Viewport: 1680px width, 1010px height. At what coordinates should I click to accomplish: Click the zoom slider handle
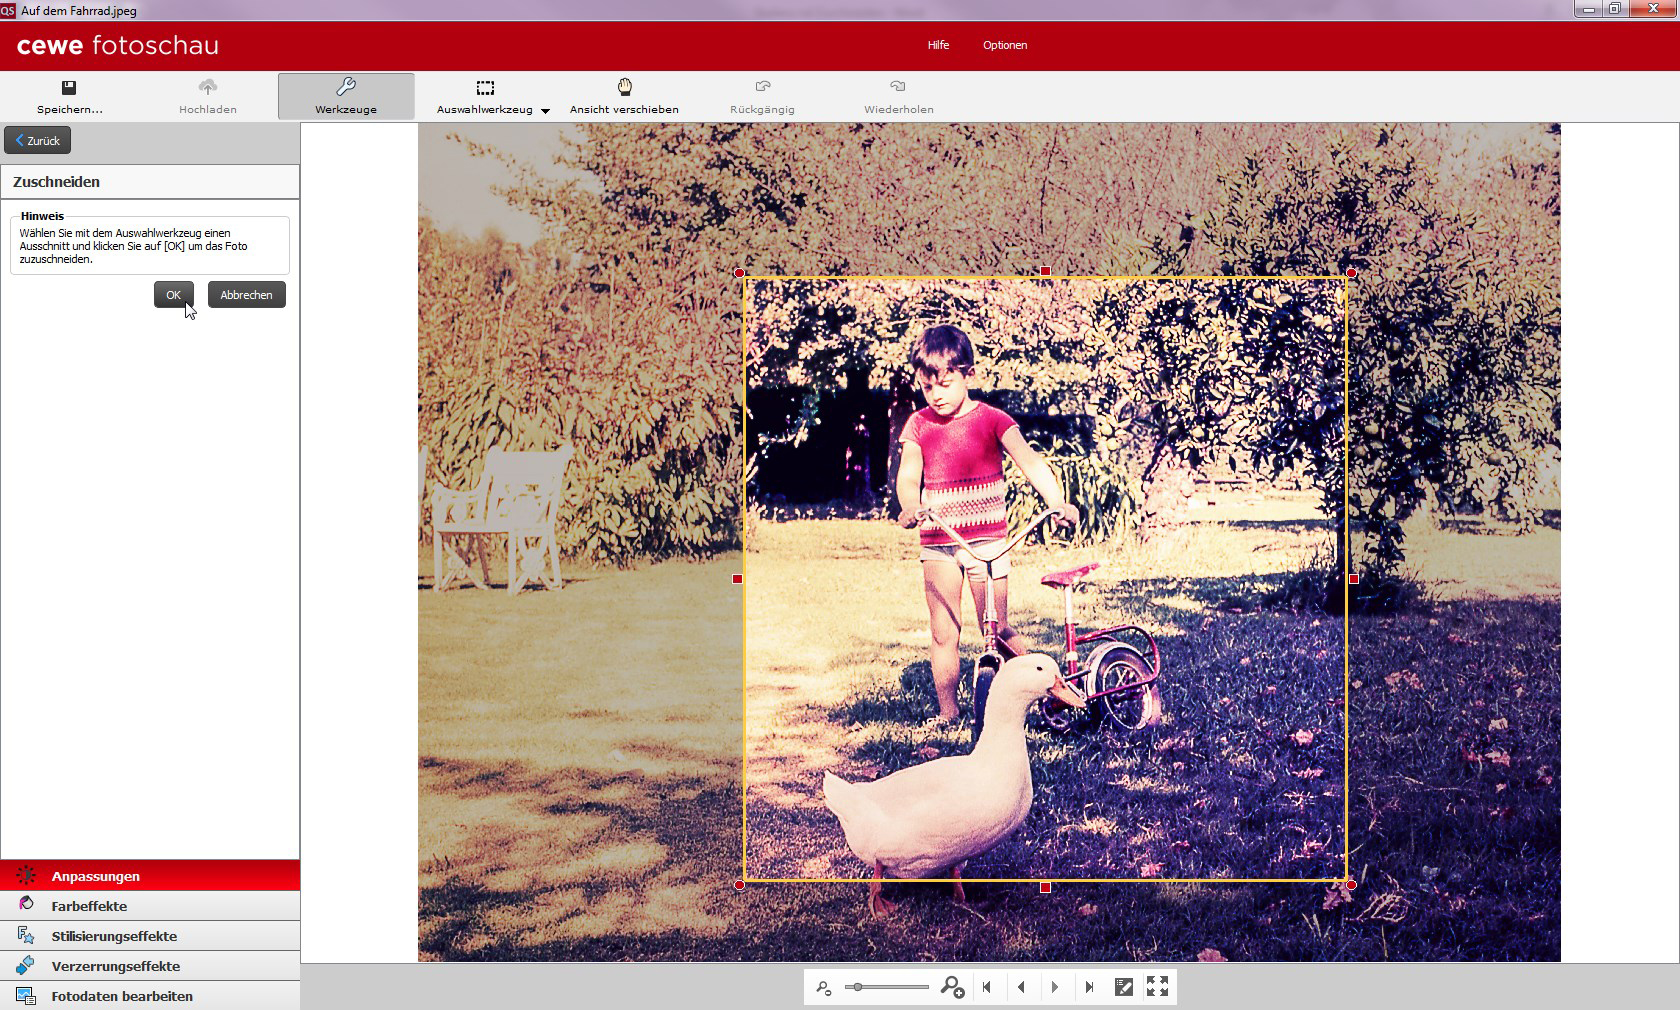[857, 987]
